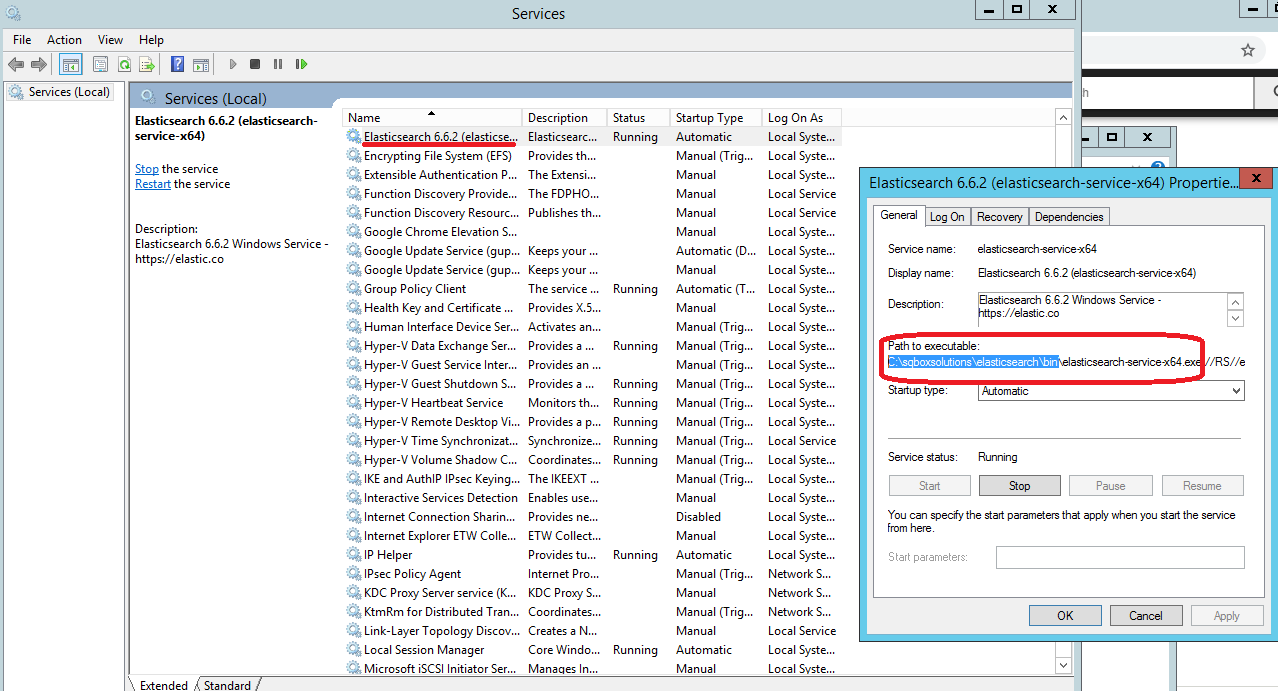Open the View menu
The width and height of the screenshot is (1278, 691).
[x=110, y=40]
